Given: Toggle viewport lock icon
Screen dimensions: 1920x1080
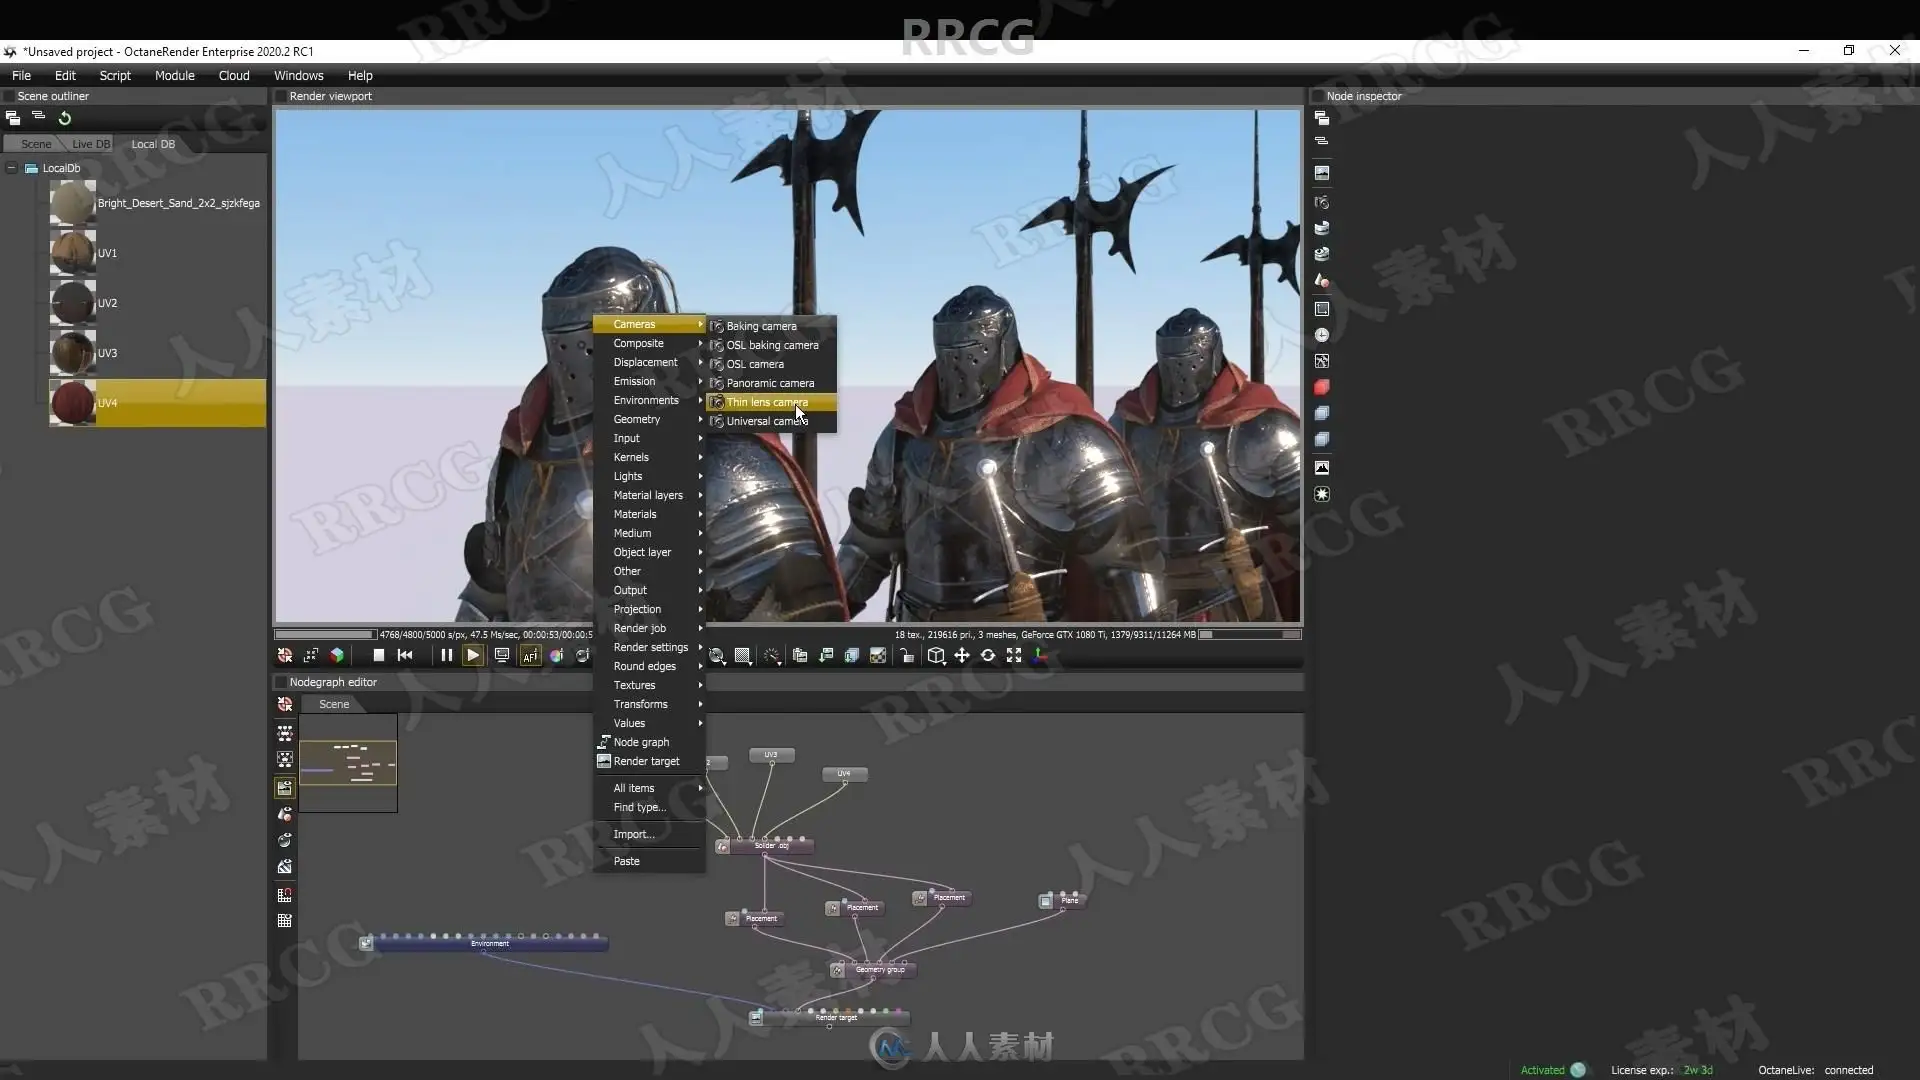Looking at the screenshot, I should [x=906, y=656].
